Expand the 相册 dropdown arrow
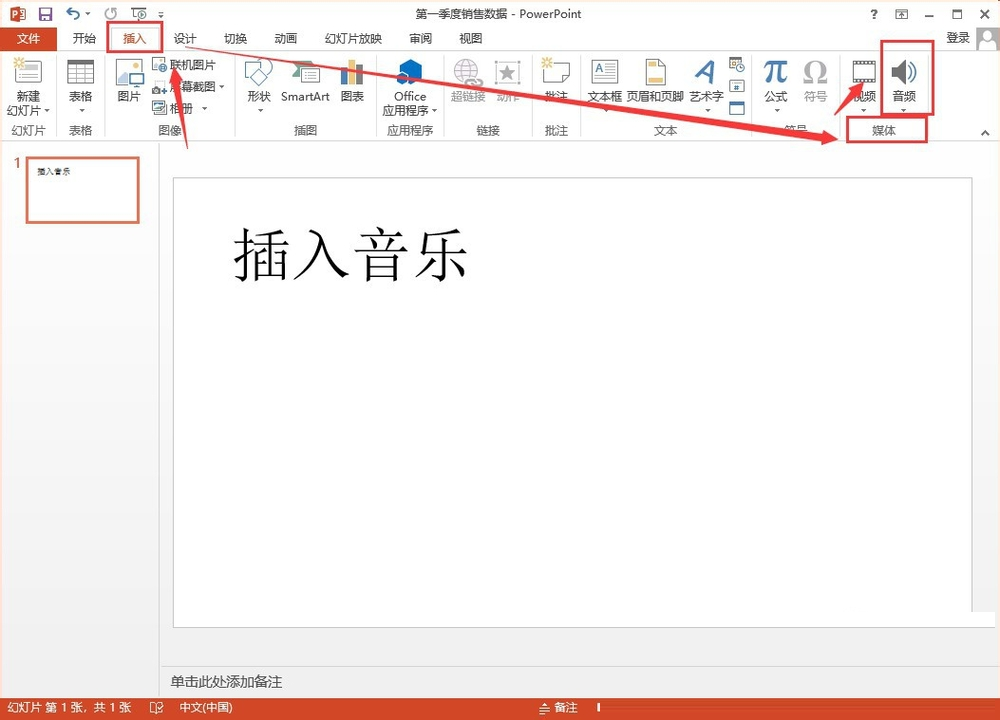This screenshot has width=1000, height=720. (x=205, y=108)
